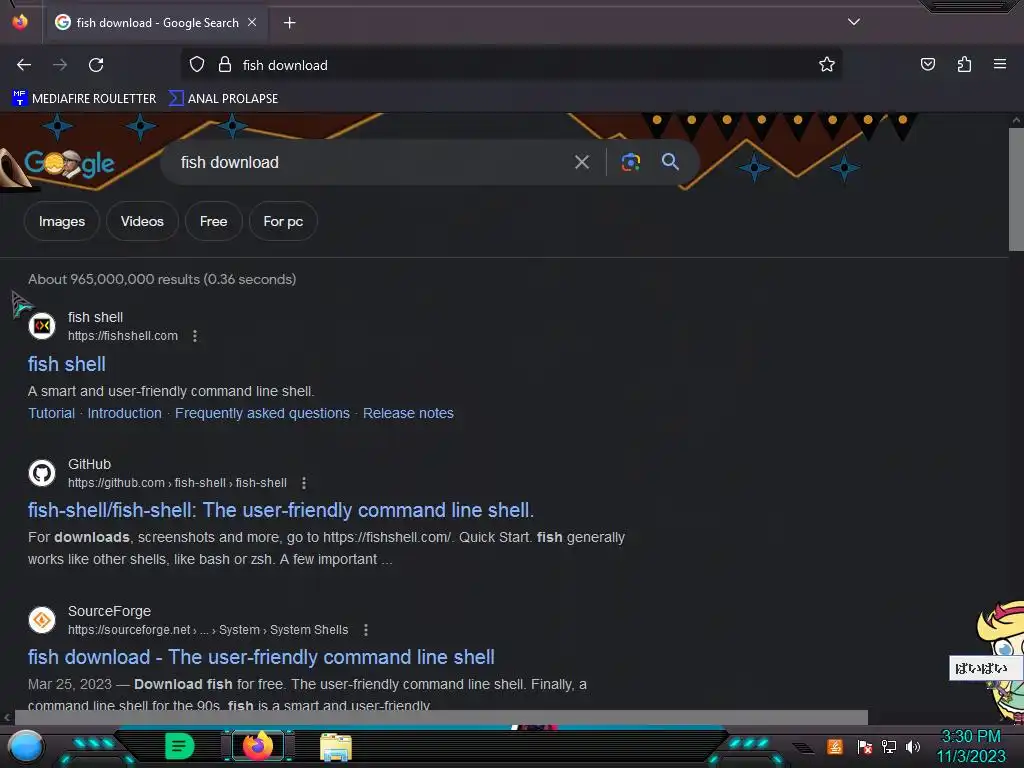
Task: Open the Start orb menu
Action: 26,746
